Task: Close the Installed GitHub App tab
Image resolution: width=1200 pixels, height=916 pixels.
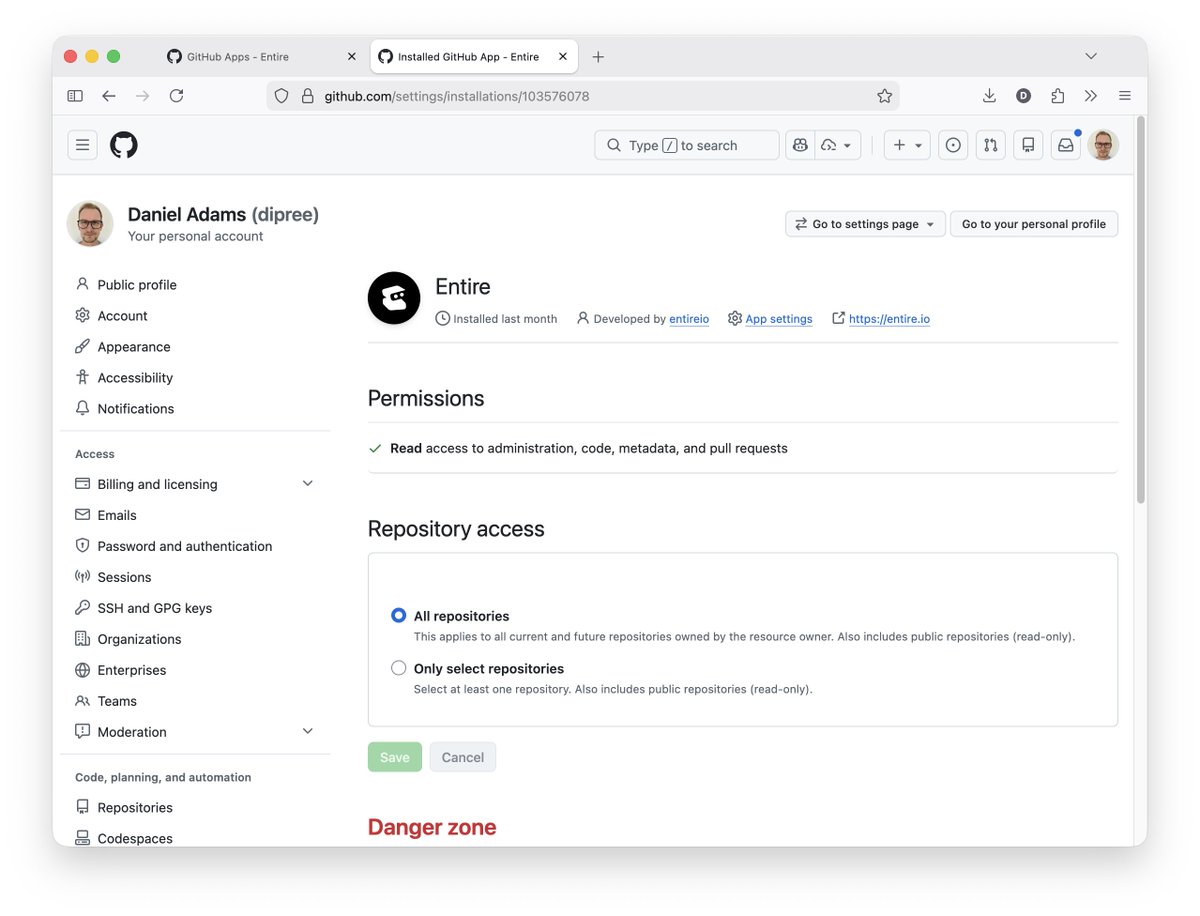Action: [x=563, y=57]
